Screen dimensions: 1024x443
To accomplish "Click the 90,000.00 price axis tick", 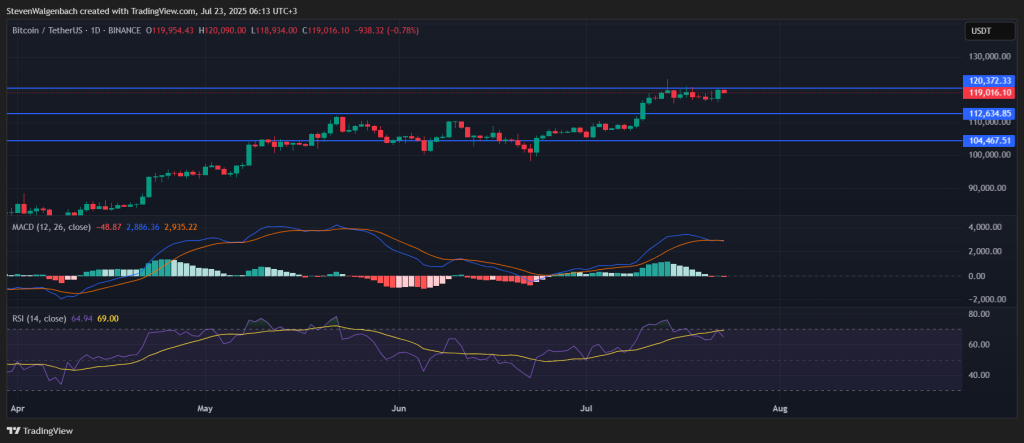I will [987, 188].
